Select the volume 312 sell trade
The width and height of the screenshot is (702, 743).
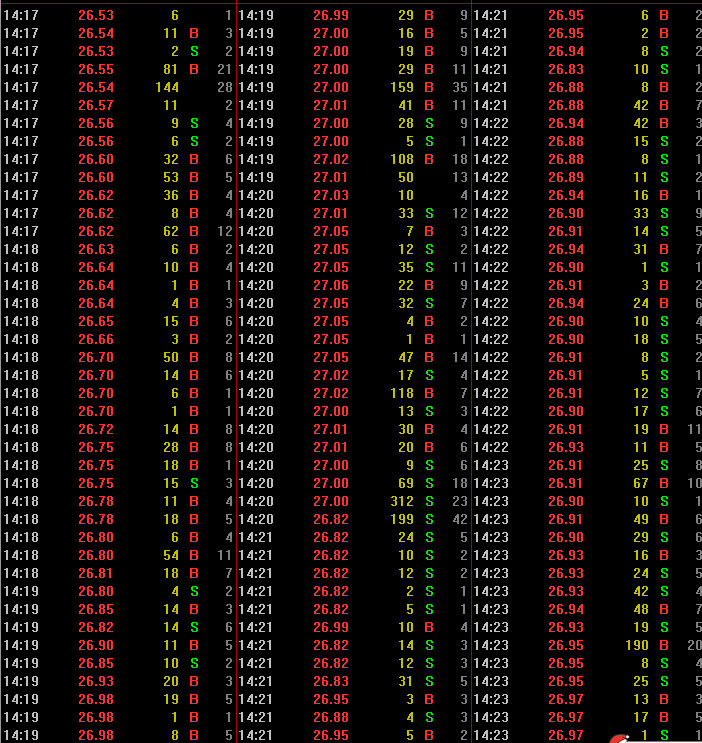pyautogui.click(x=402, y=501)
